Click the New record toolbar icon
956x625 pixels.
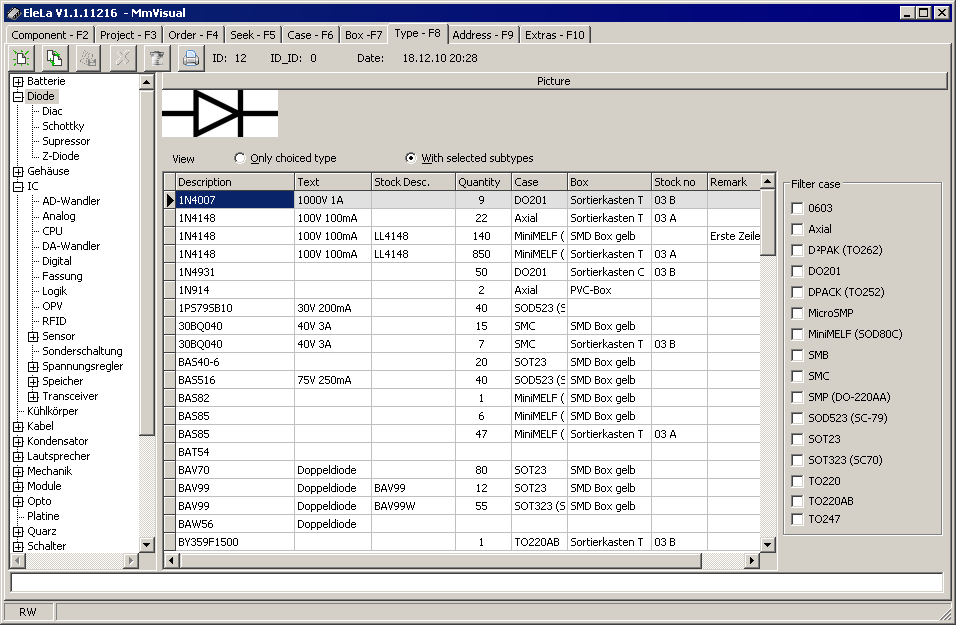(21, 58)
